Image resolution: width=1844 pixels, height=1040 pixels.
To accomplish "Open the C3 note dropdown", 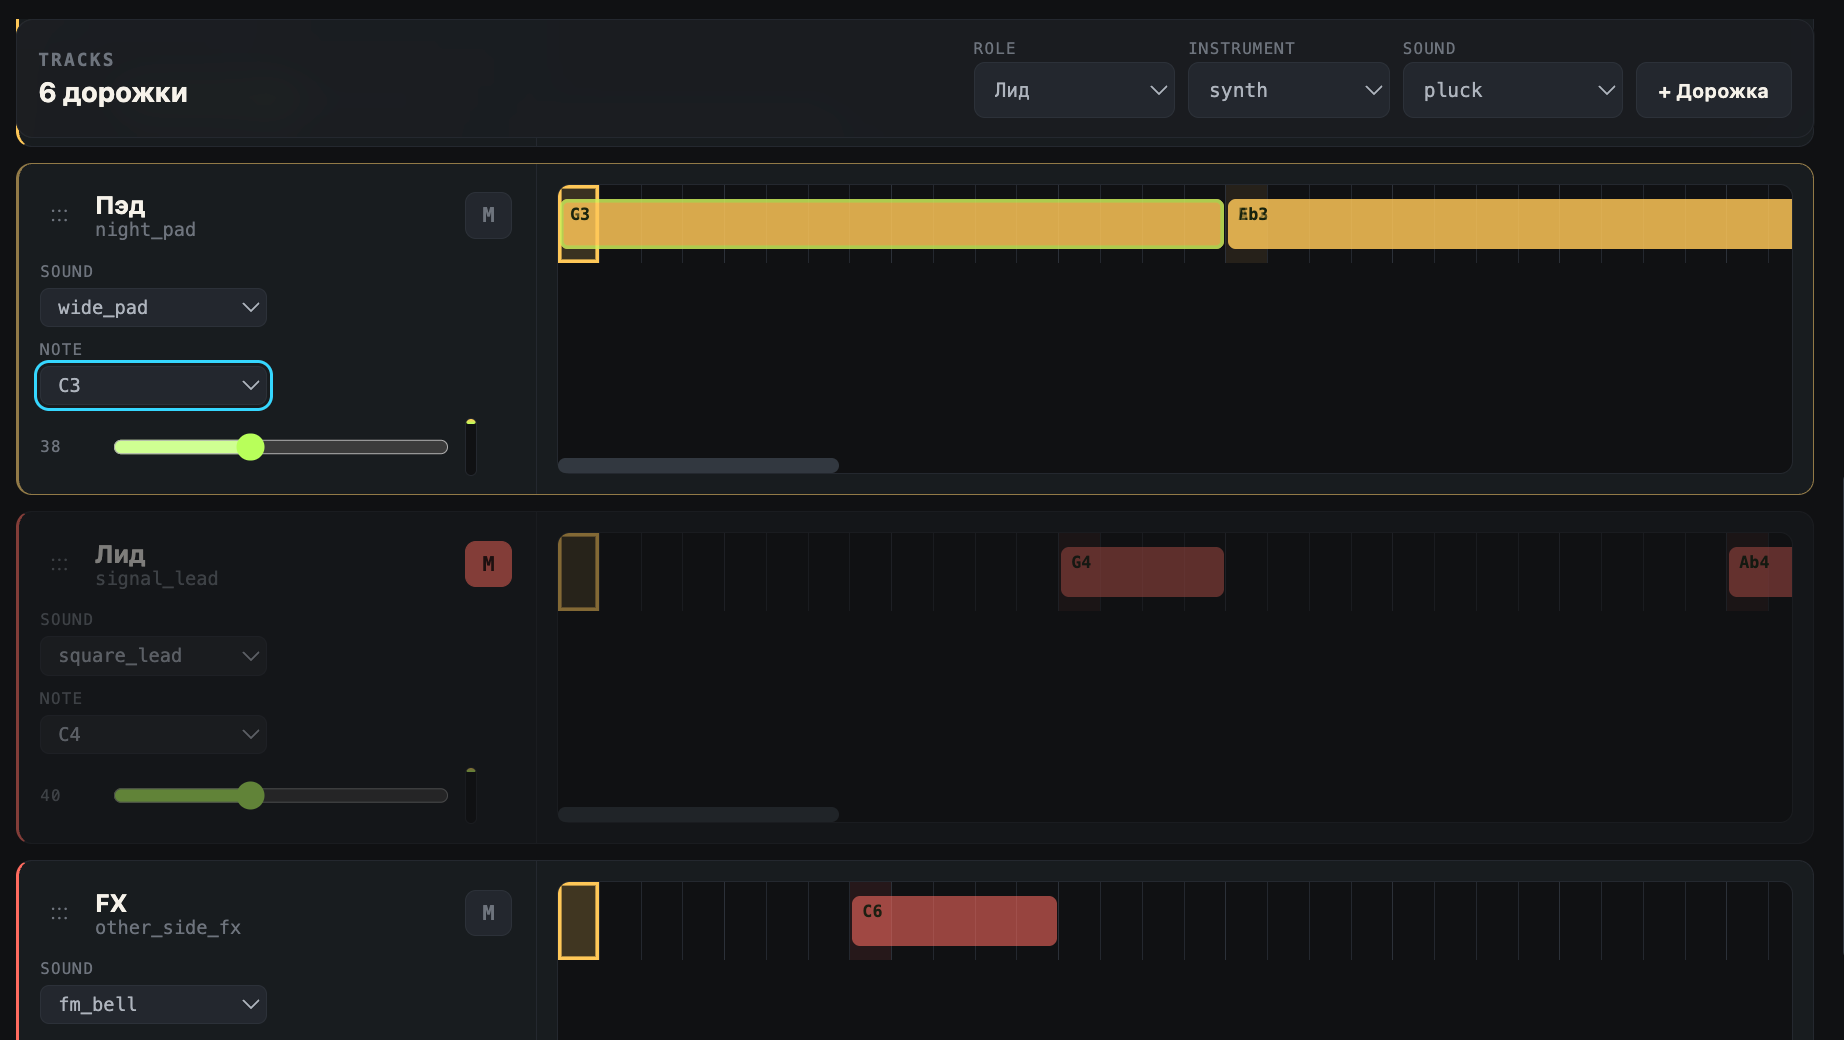I will 153,385.
